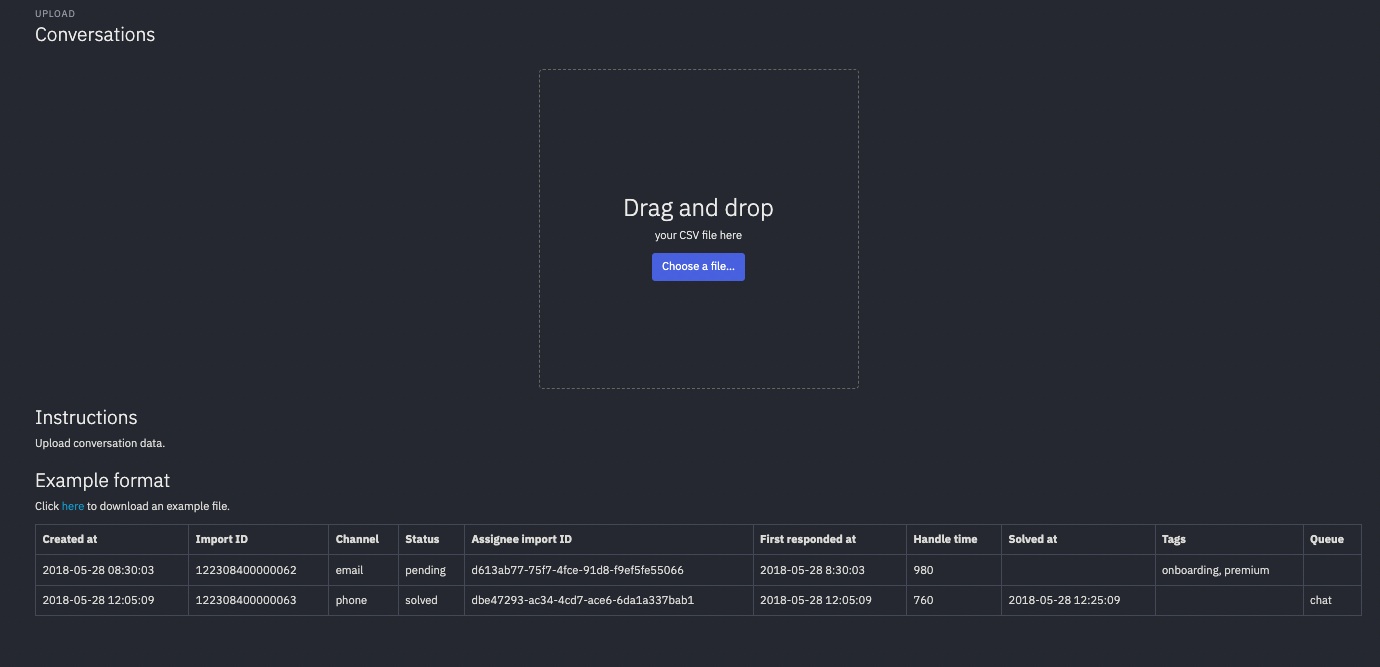
Task: Select the 'your CSV file here' text
Action: (698, 236)
